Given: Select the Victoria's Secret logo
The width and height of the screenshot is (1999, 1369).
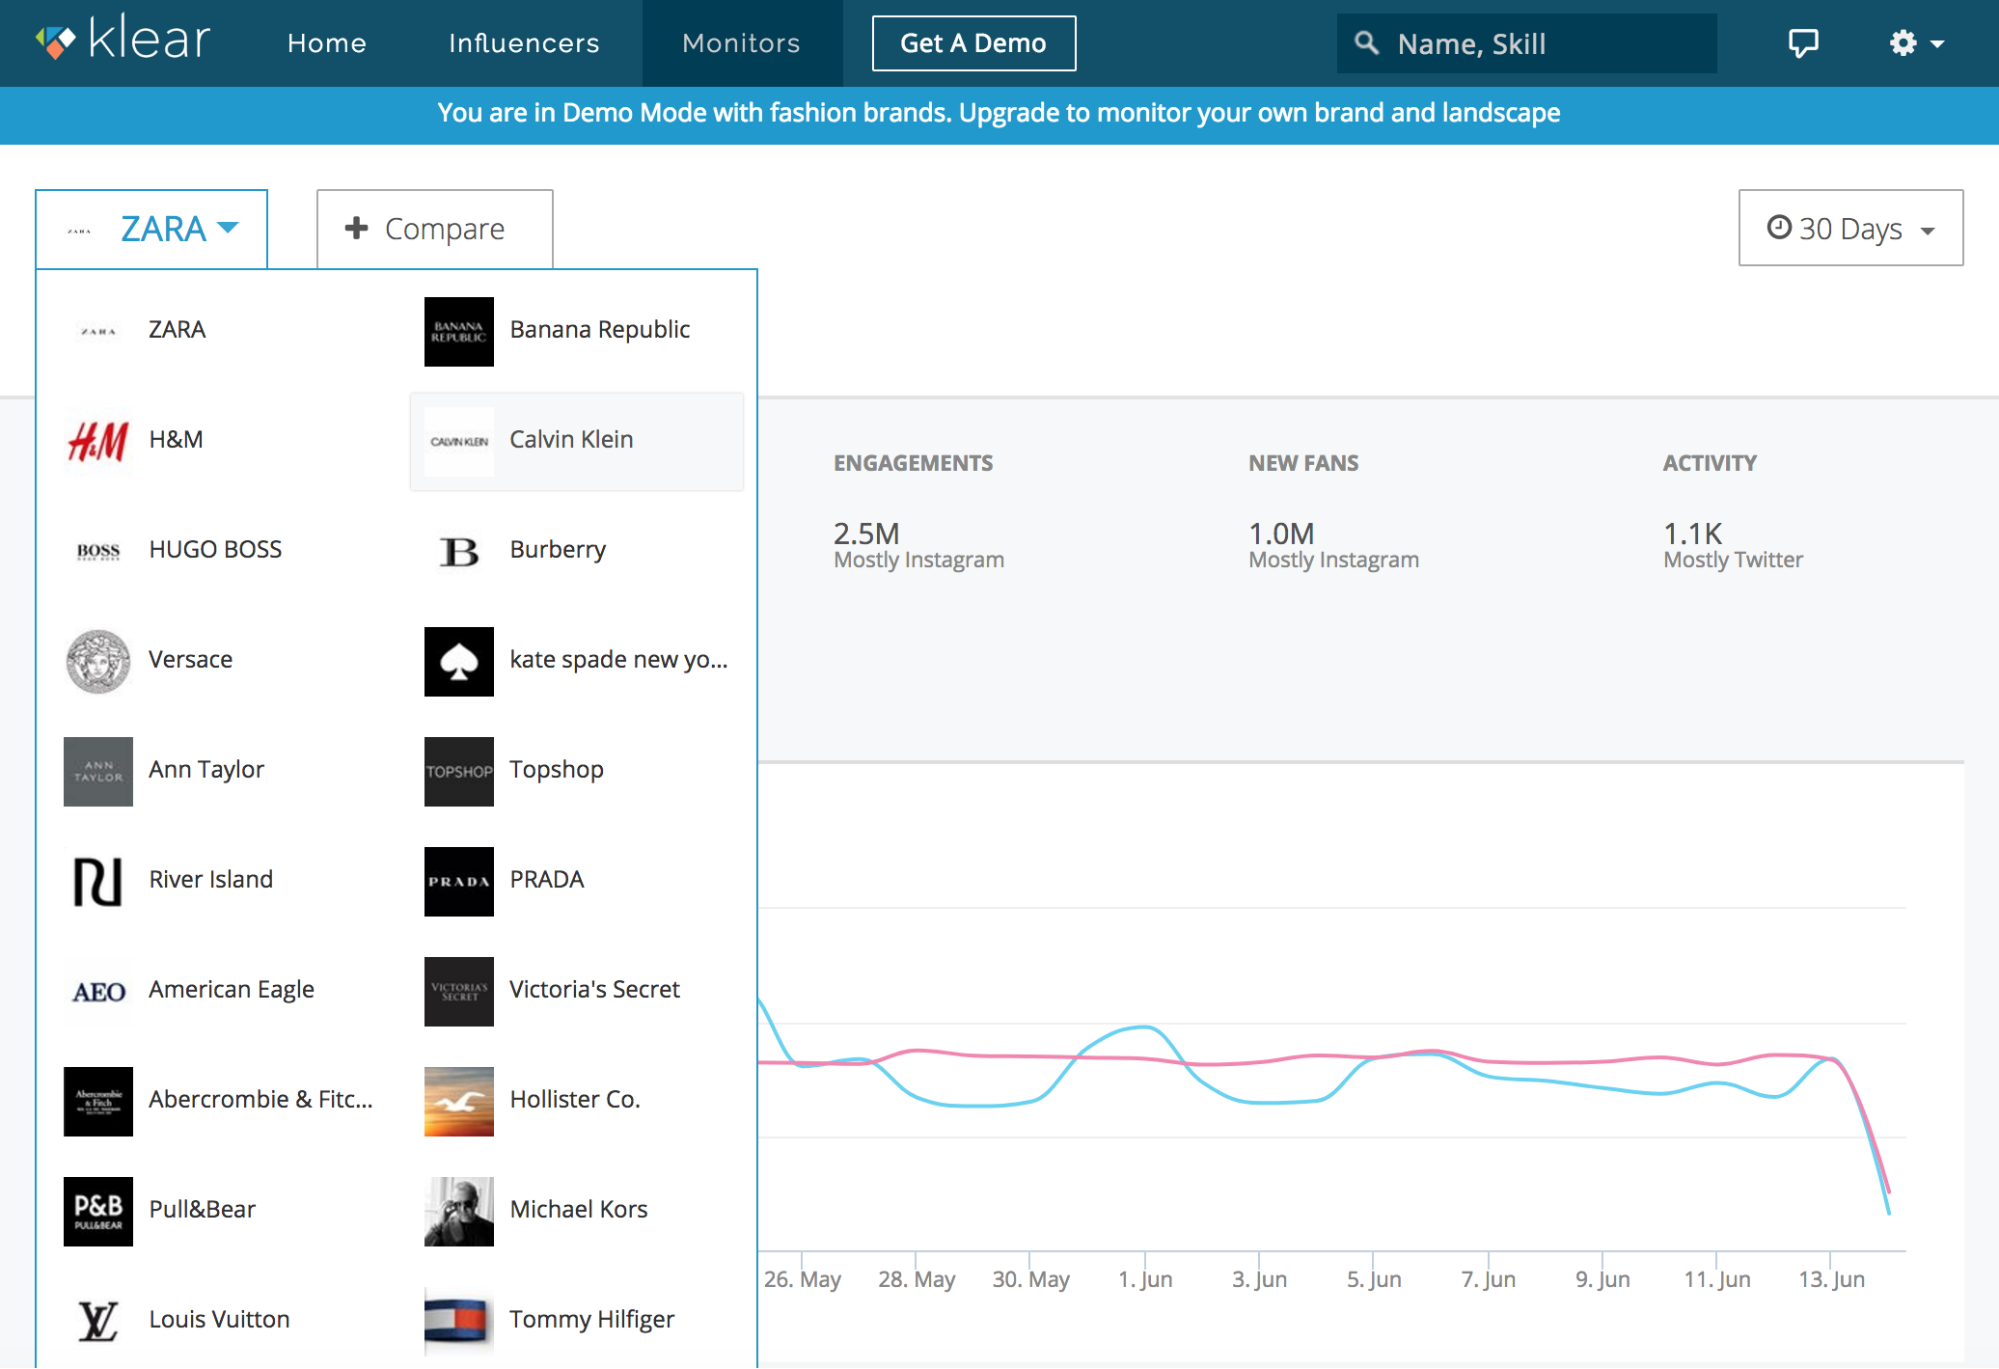Looking at the screenshot, I should (459, 991).
